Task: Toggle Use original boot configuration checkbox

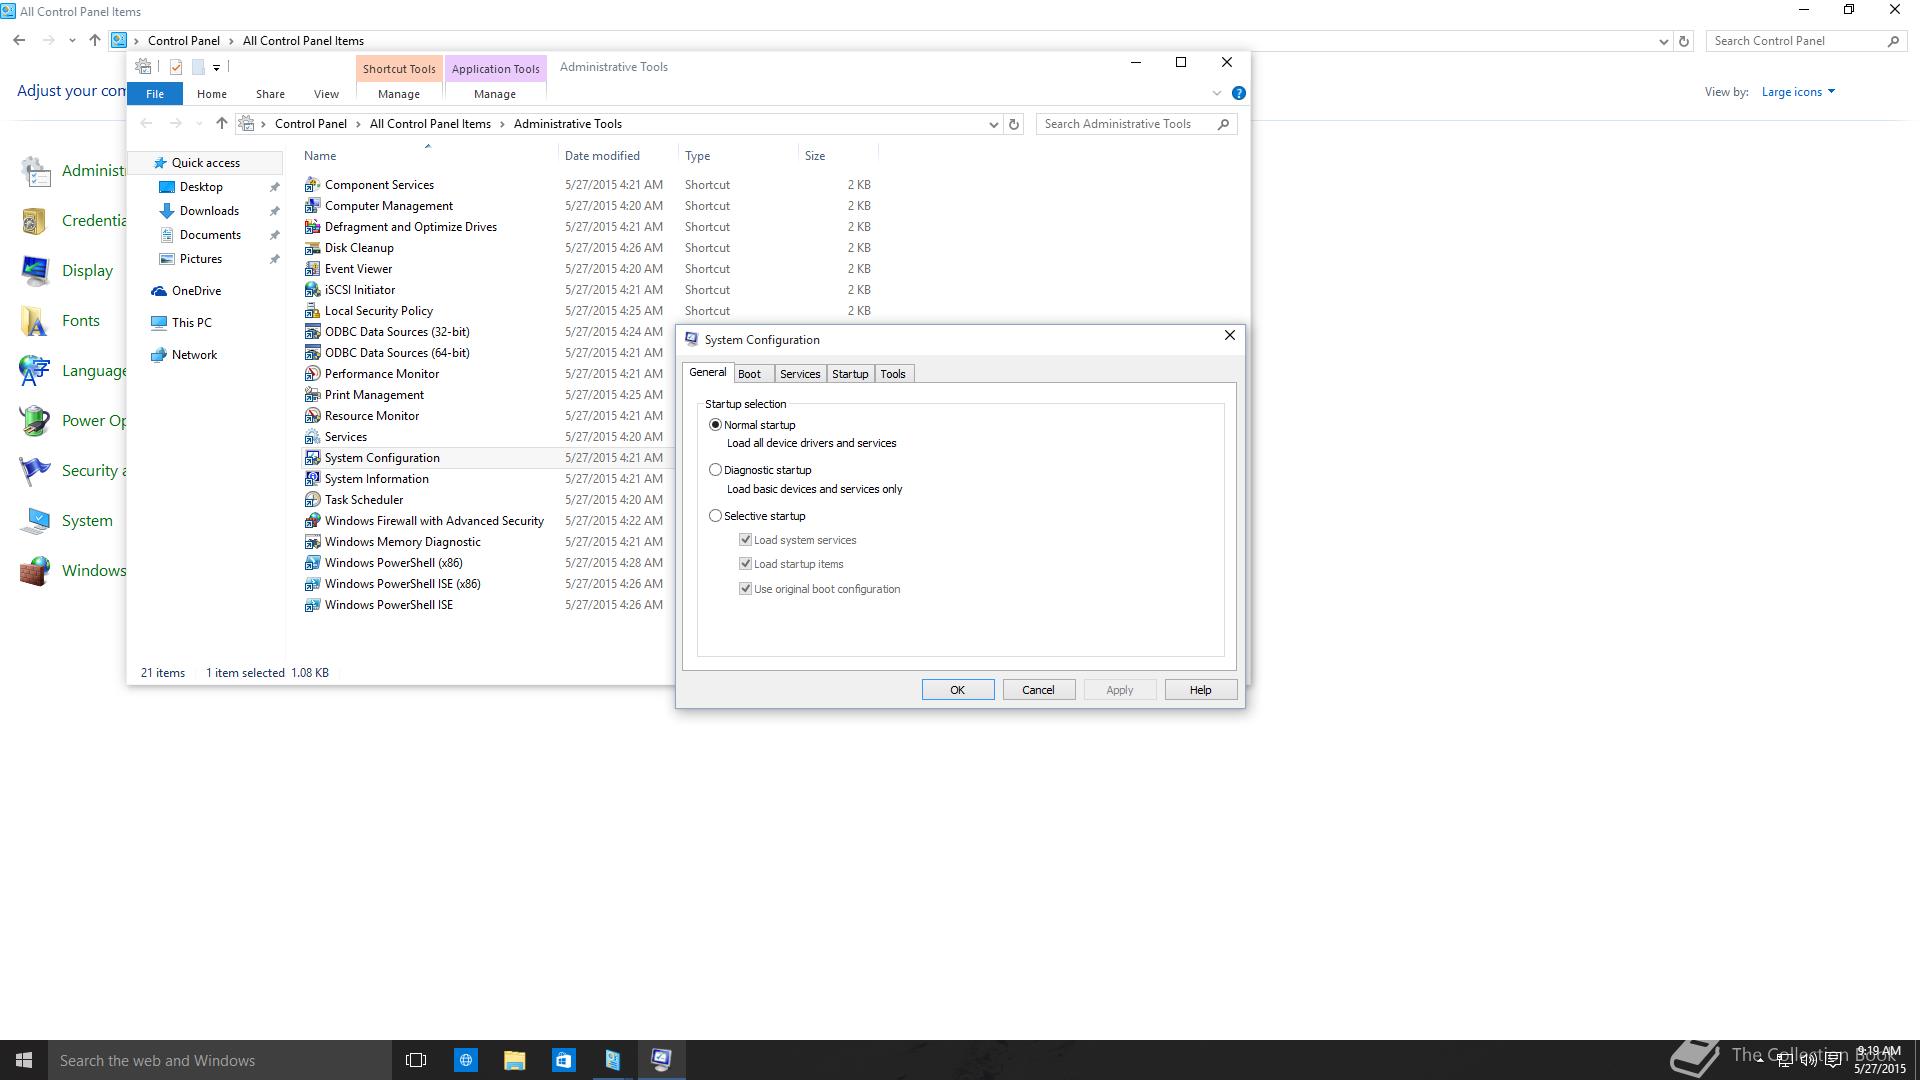Action: tap(745, 589)
